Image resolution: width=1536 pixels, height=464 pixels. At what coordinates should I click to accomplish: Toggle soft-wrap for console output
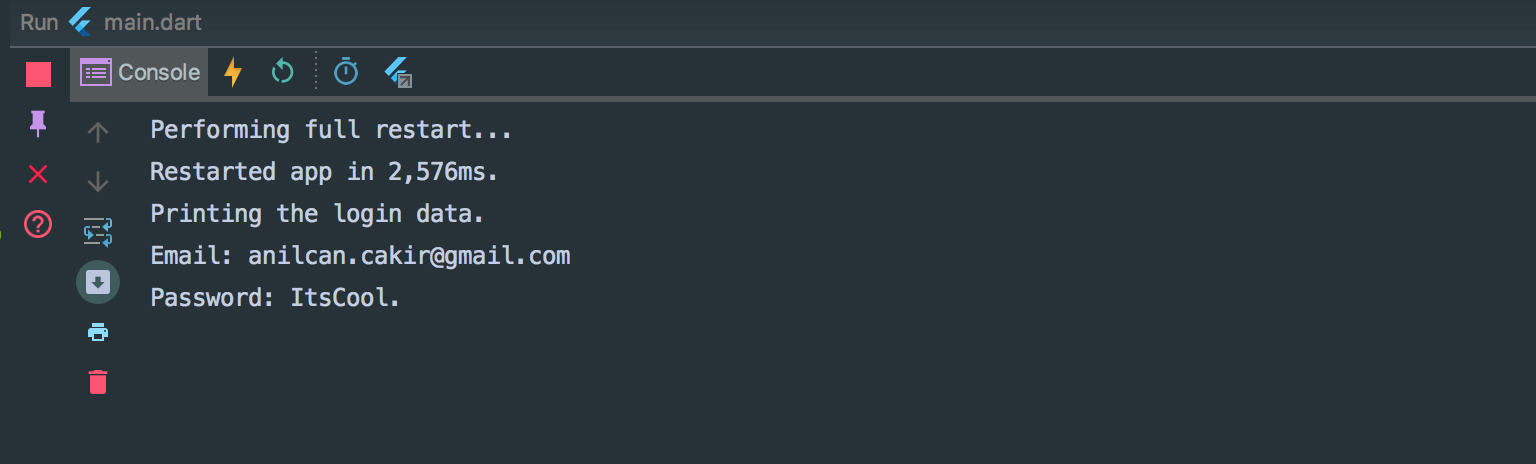[98, 232]
